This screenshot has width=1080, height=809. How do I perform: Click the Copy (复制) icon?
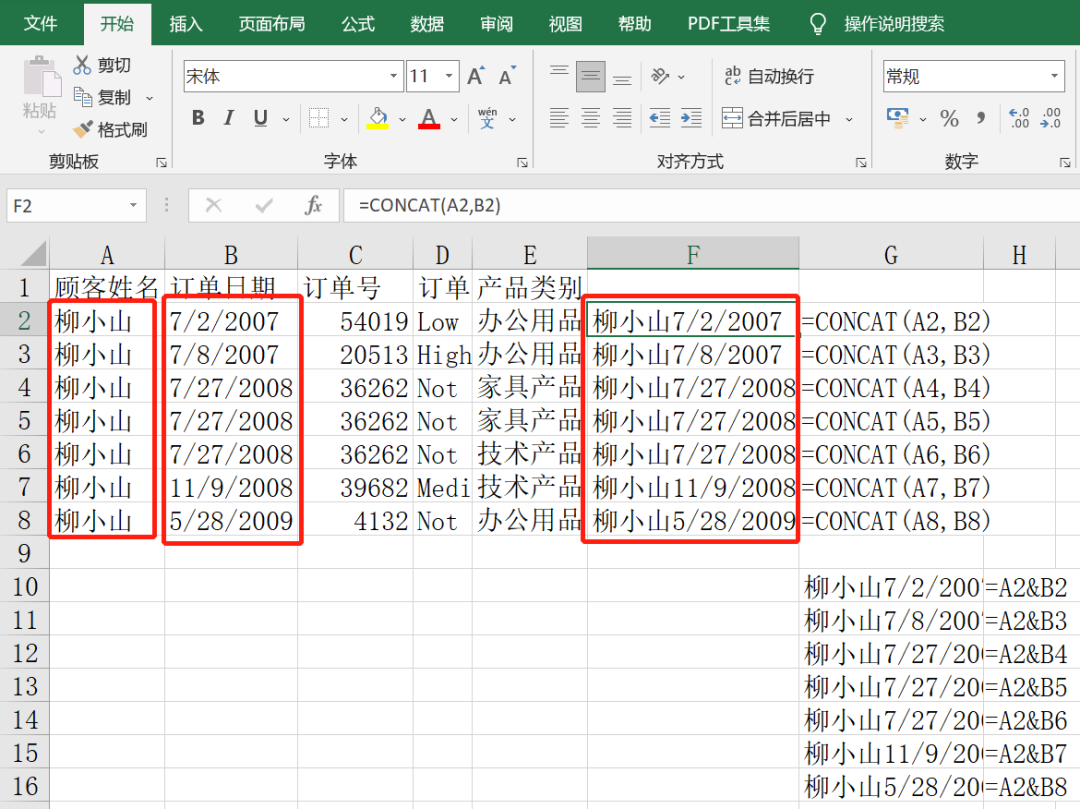tap(83, 97)
